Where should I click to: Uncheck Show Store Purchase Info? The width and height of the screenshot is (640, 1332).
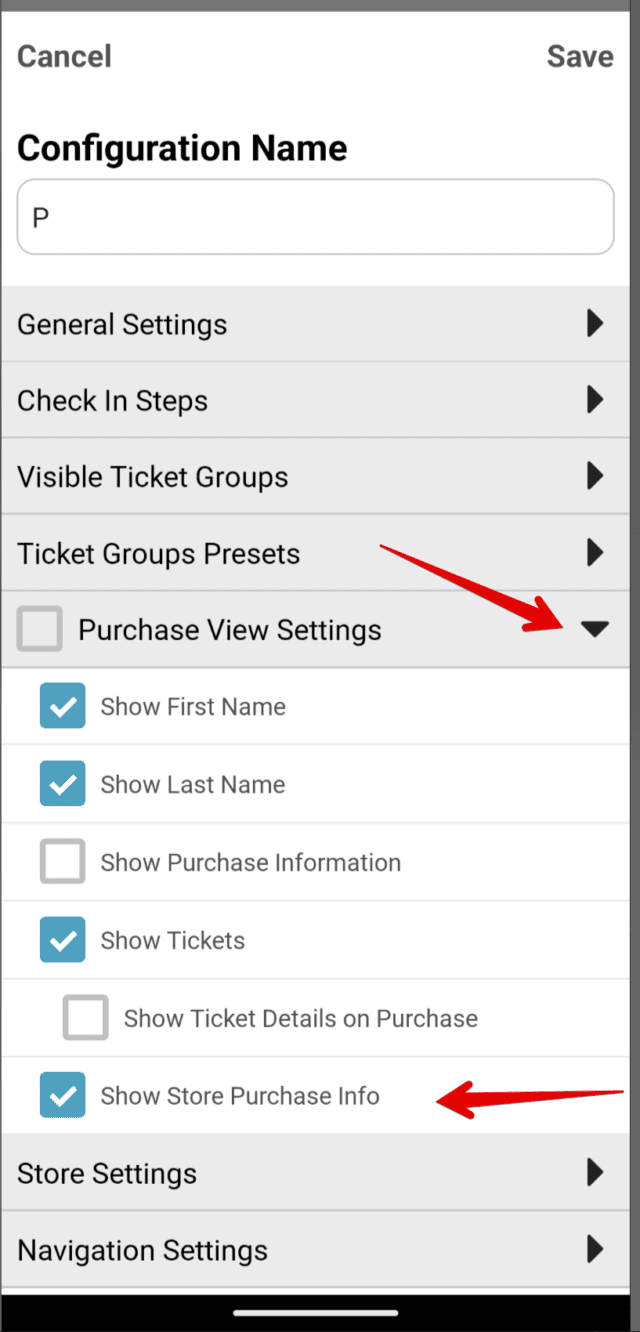click(62, 1095)
